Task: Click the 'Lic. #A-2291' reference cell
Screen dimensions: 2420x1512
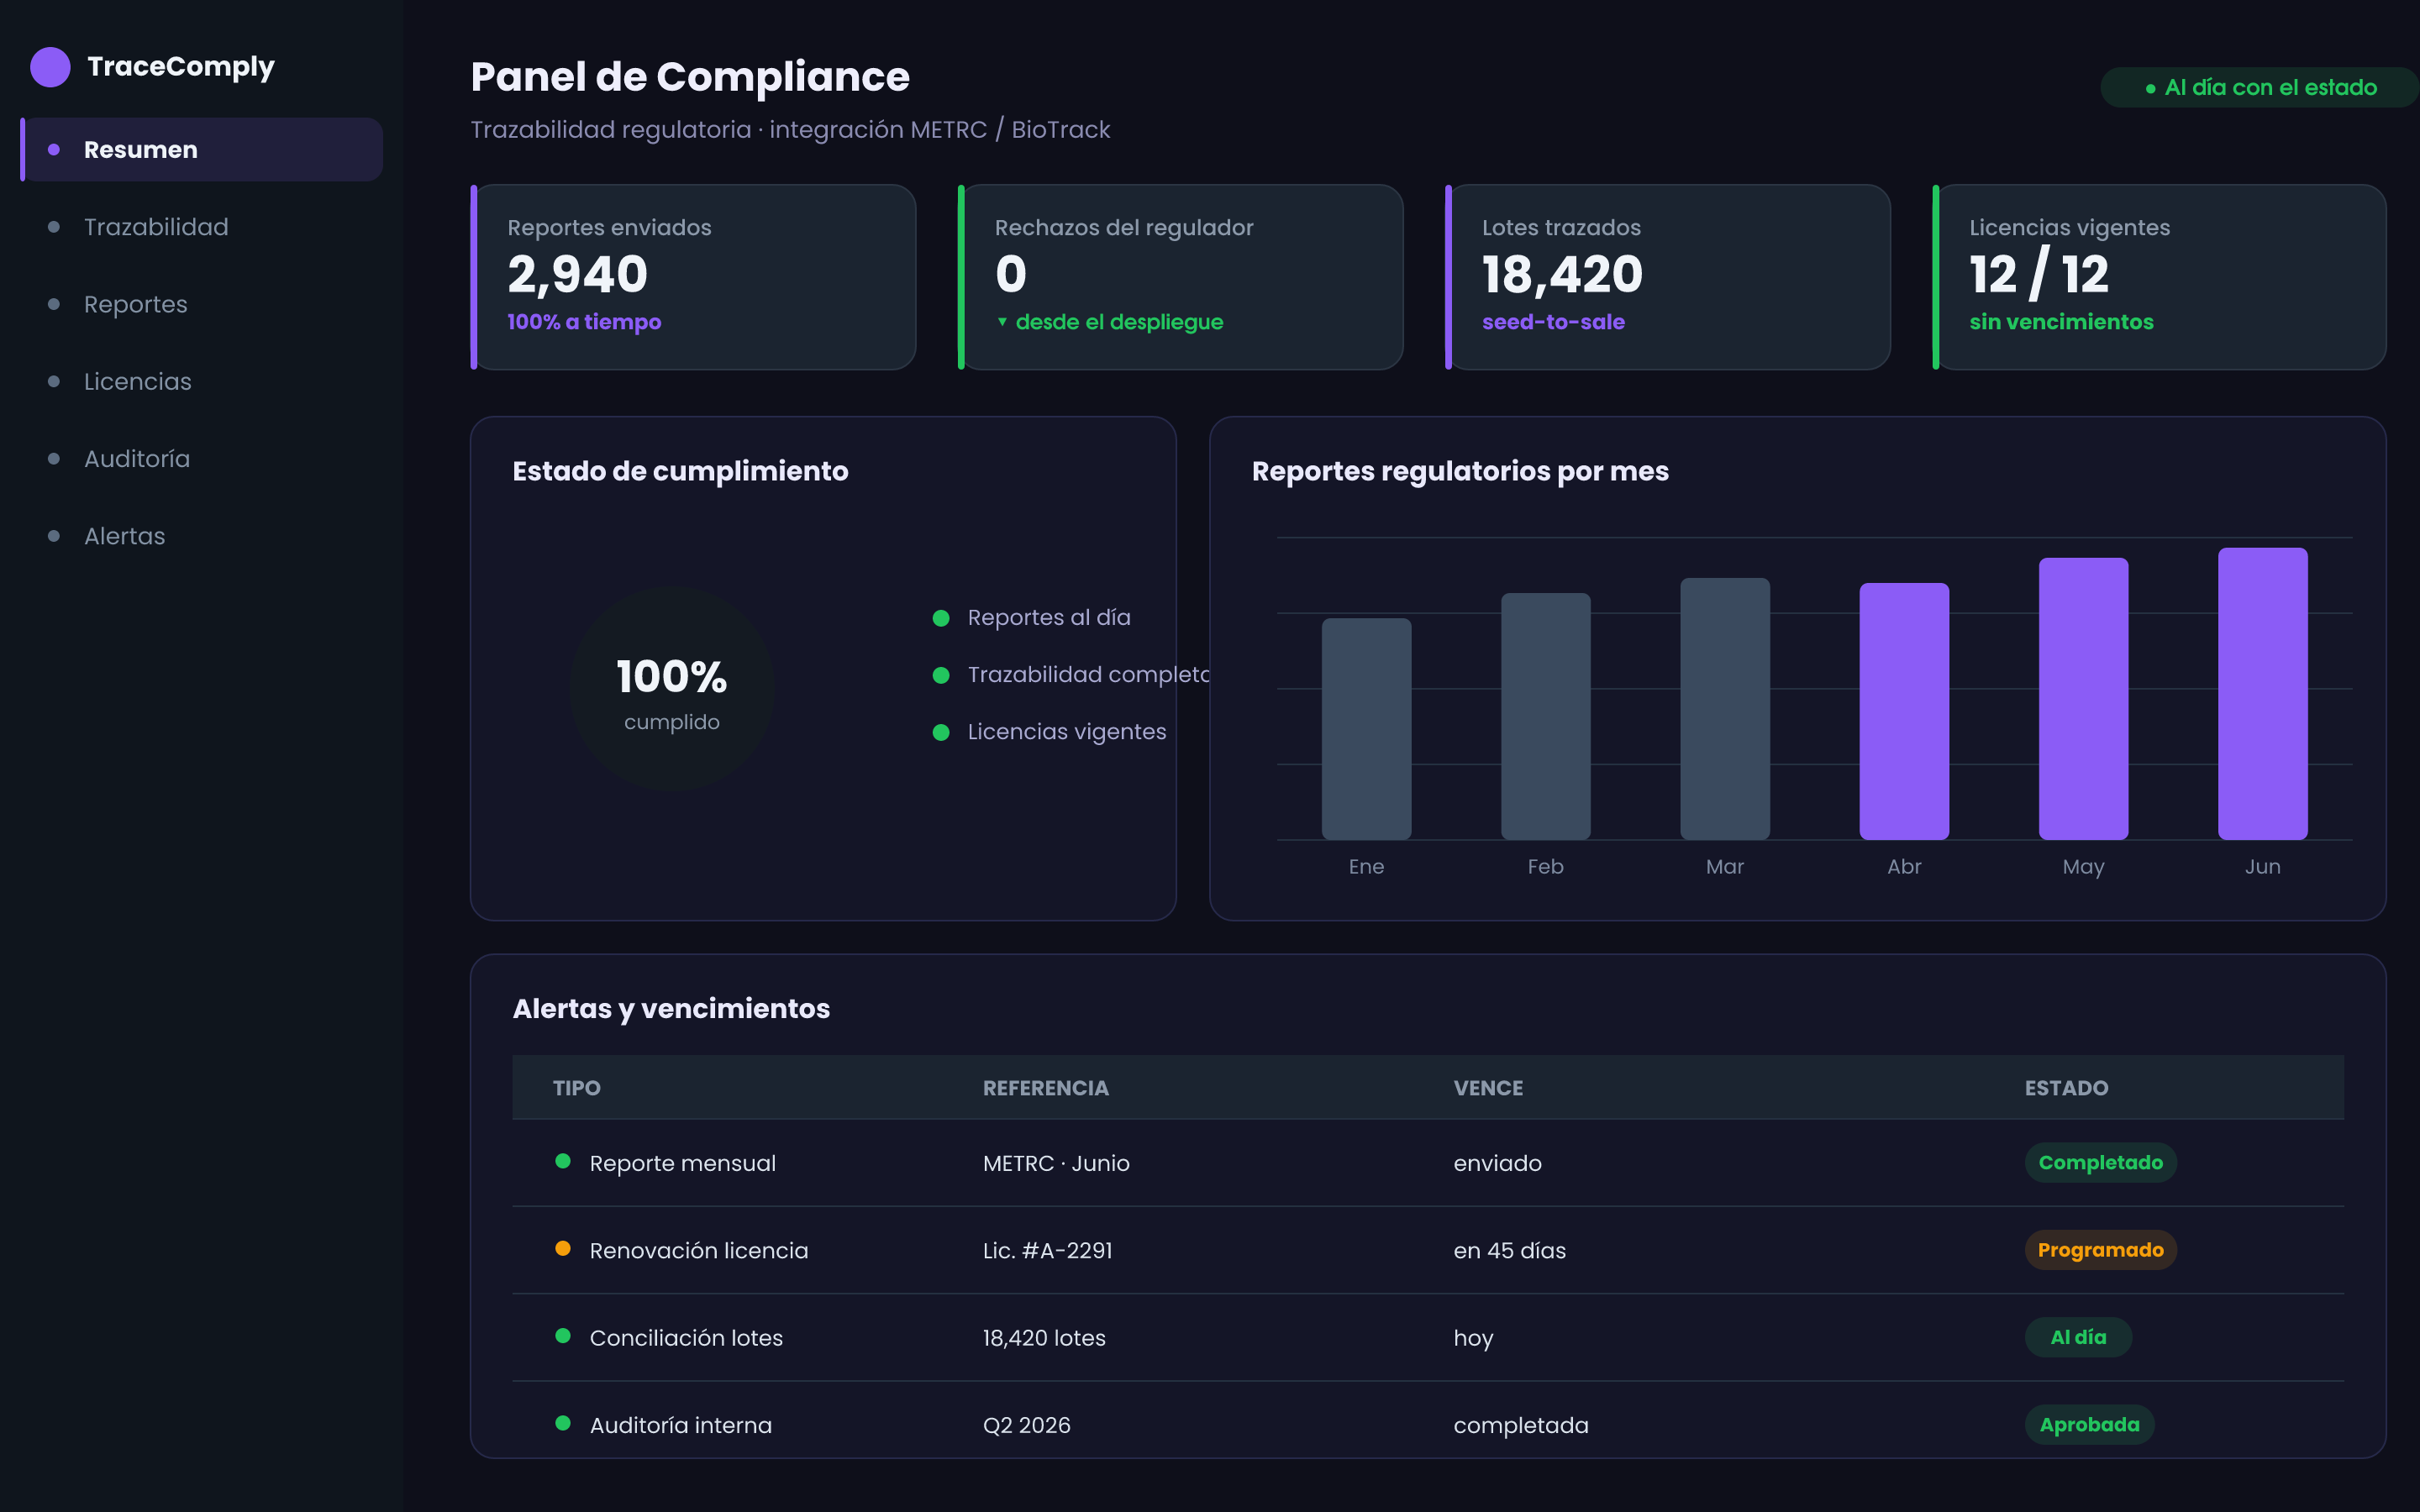Action: (x=1047, y=1250)
